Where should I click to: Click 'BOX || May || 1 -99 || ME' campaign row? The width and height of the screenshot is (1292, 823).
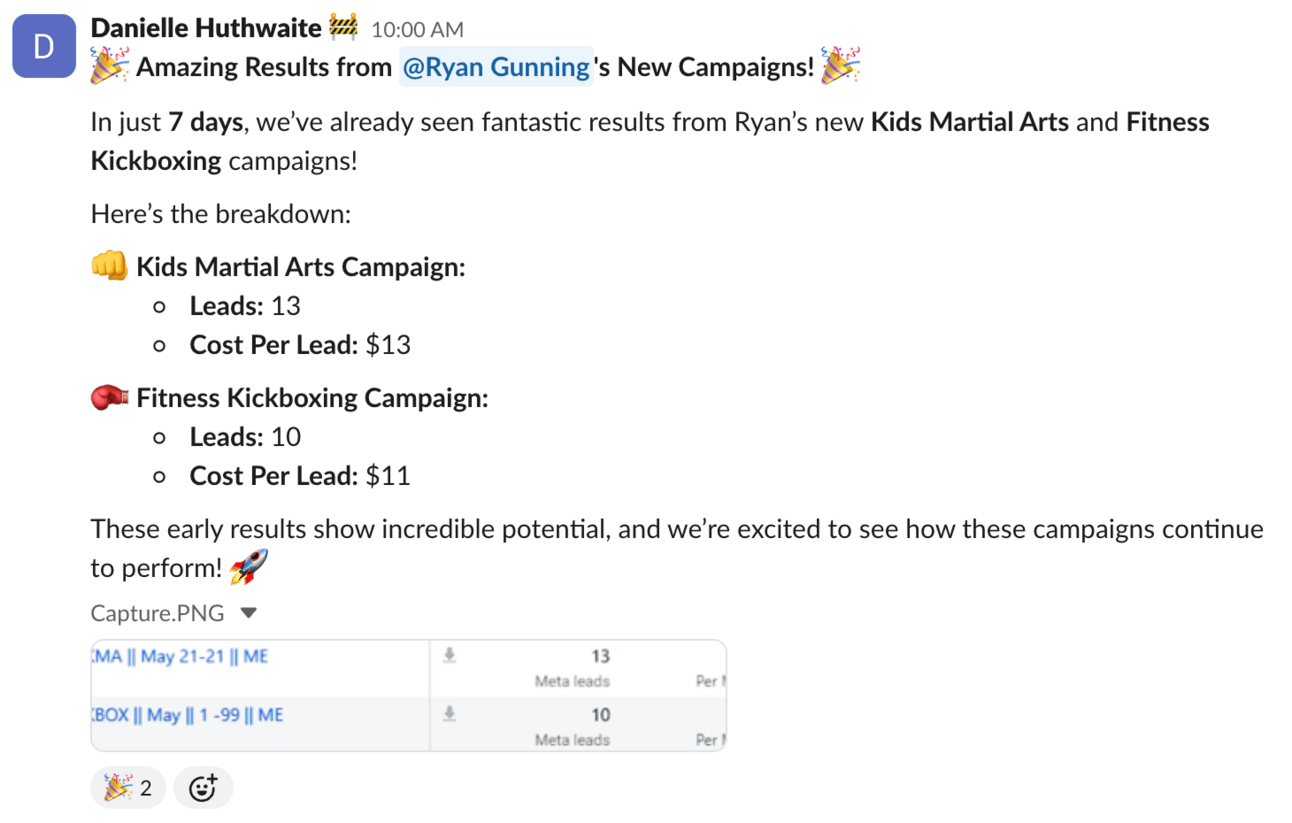tap(187, 715)
